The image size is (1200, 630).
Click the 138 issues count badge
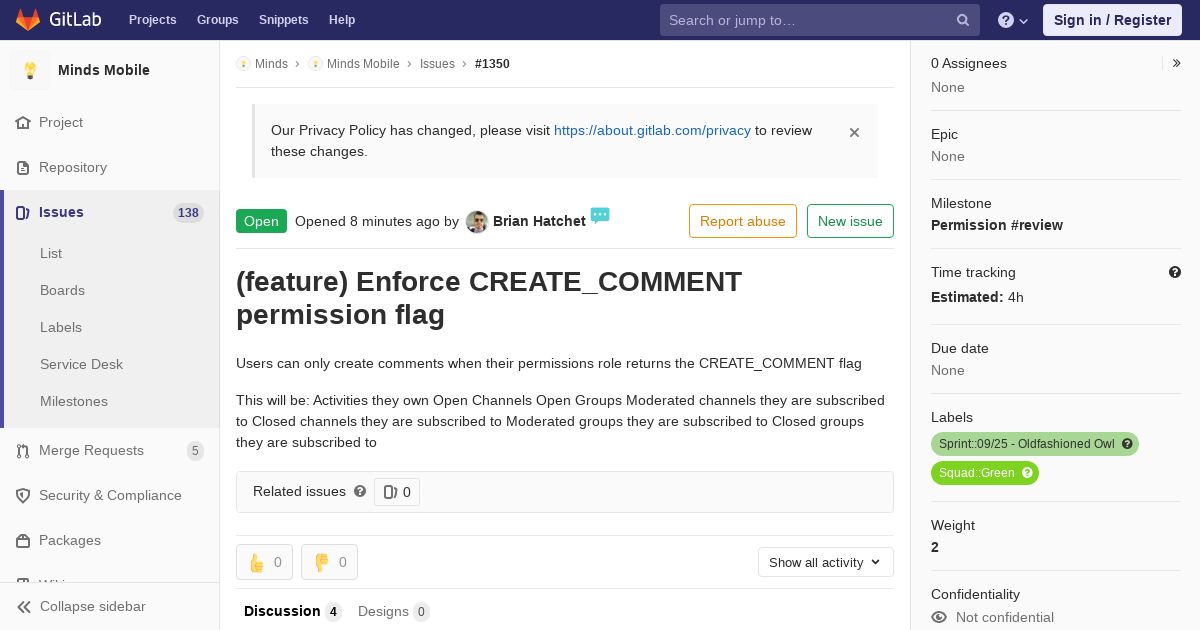(188, 213)
